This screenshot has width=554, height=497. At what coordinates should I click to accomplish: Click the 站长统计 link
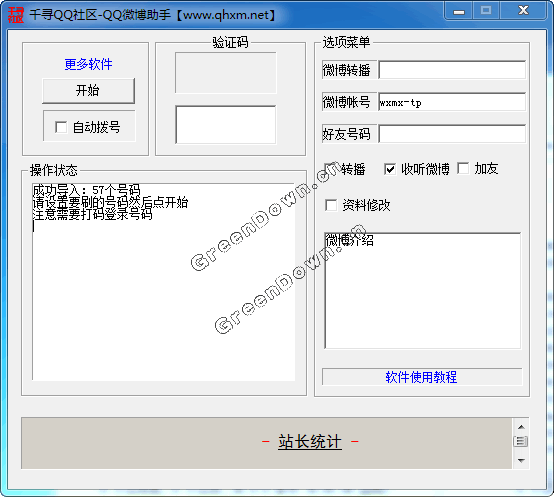(x=310, y=442)
